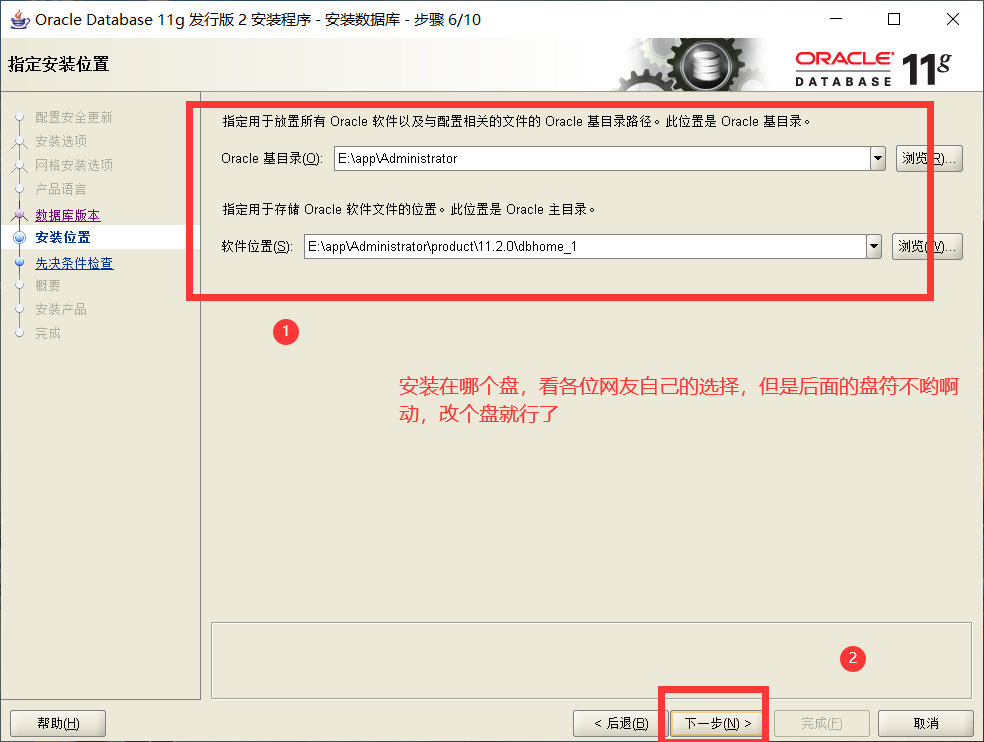The image size is (984, 742).
Task: Maximize the installer window
Action: [894, 19]
